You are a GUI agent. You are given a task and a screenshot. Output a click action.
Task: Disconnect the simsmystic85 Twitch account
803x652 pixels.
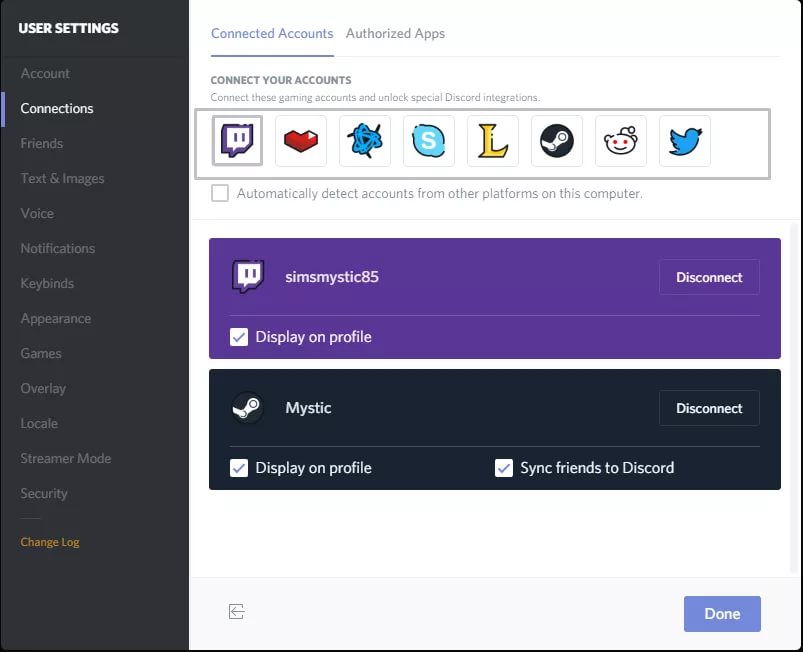click(x=709, y=277)
